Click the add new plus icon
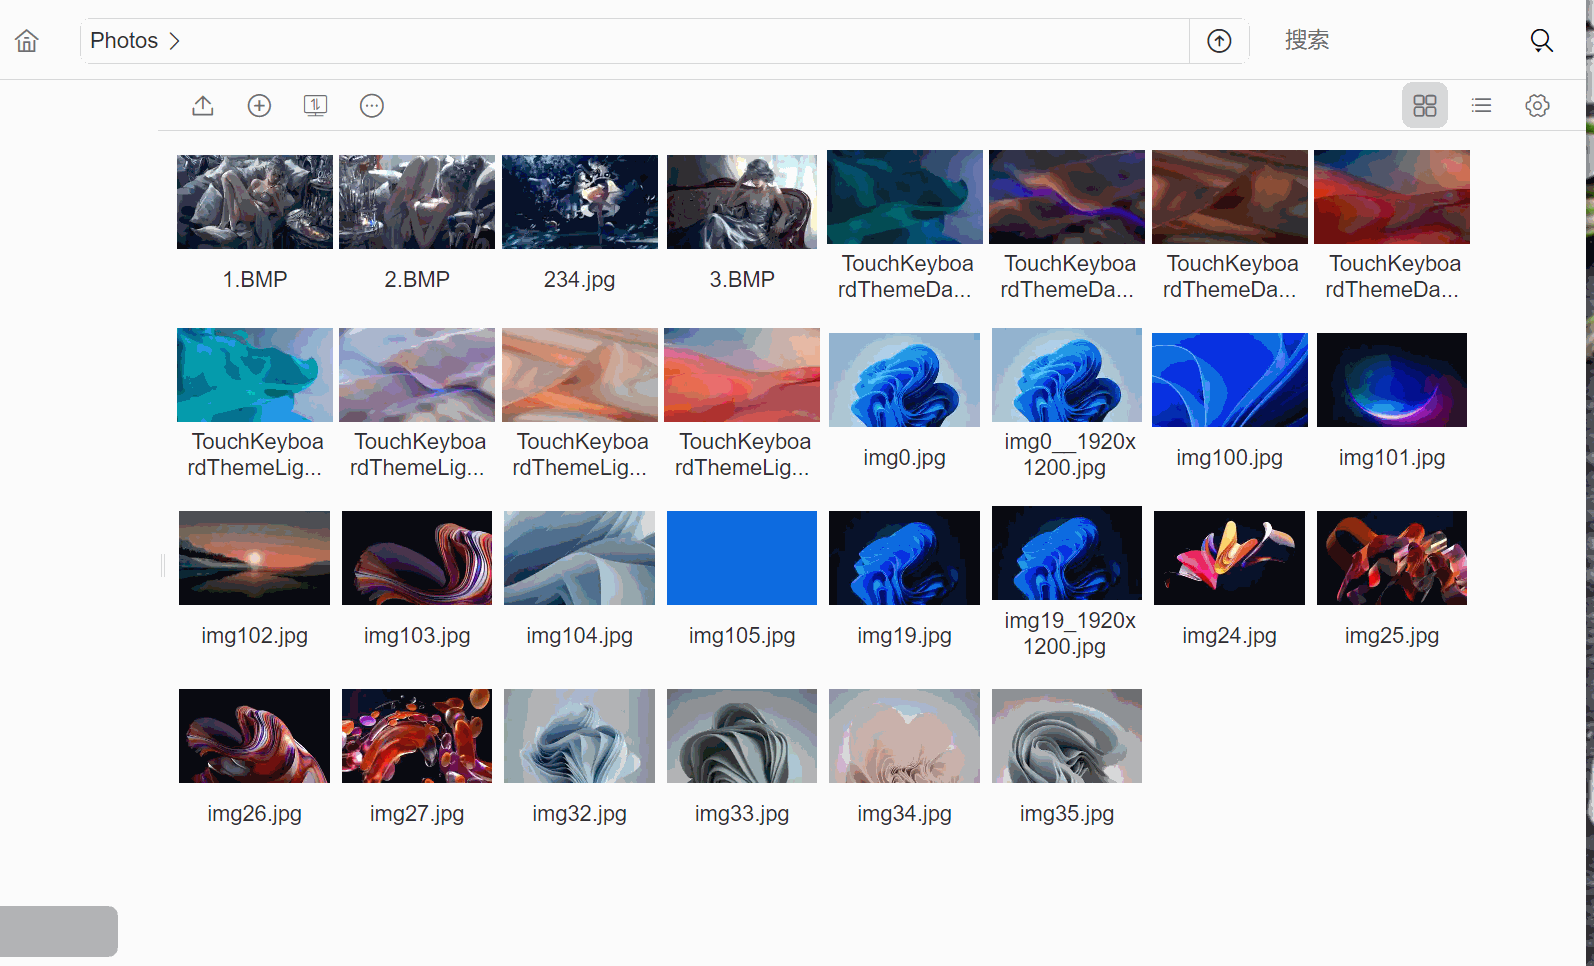Viewport: 1594px width, 966px height. [x=259, y=106]
